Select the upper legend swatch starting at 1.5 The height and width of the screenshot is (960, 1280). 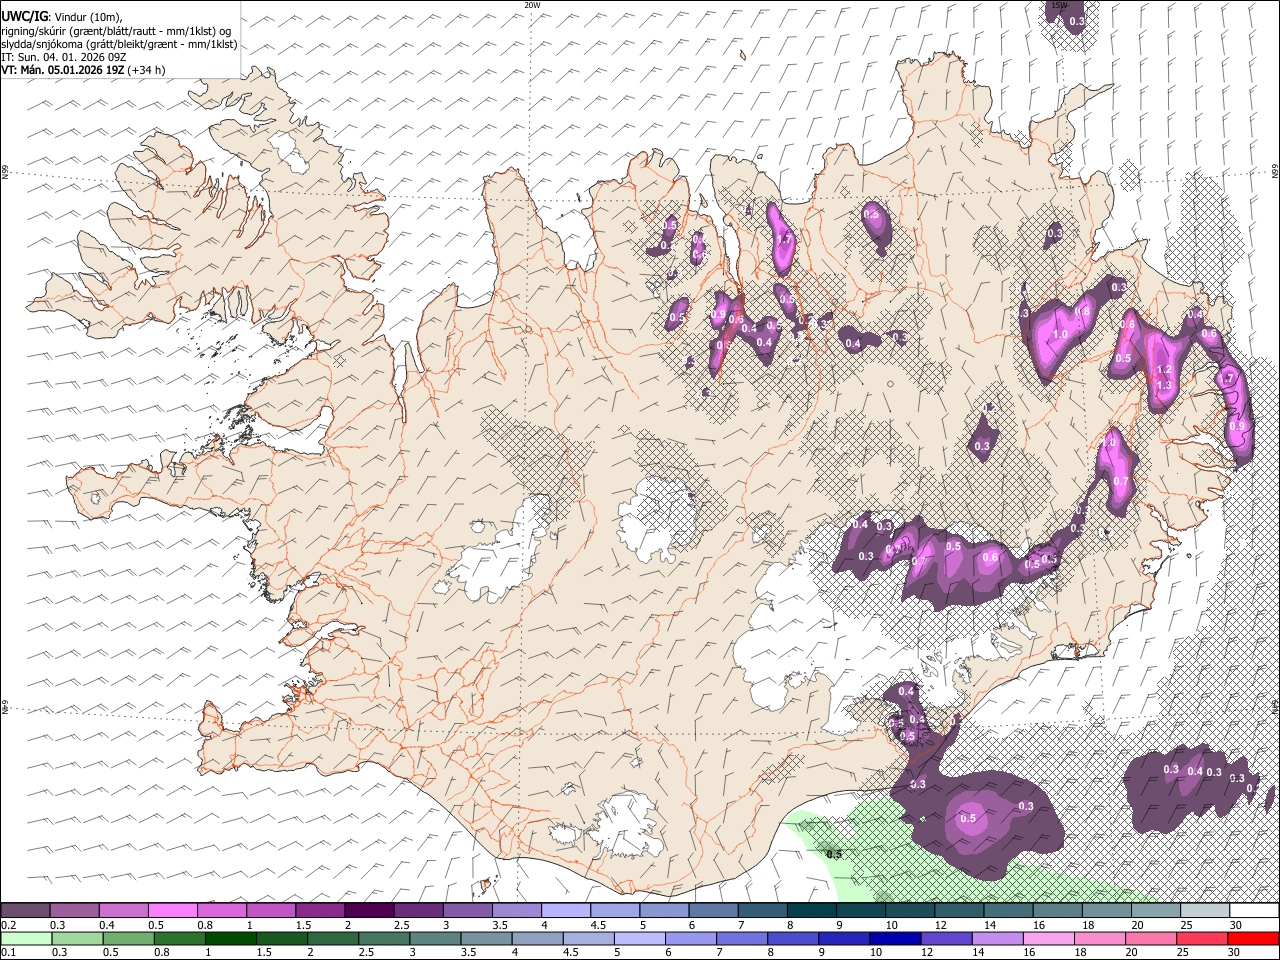(319, 910)
